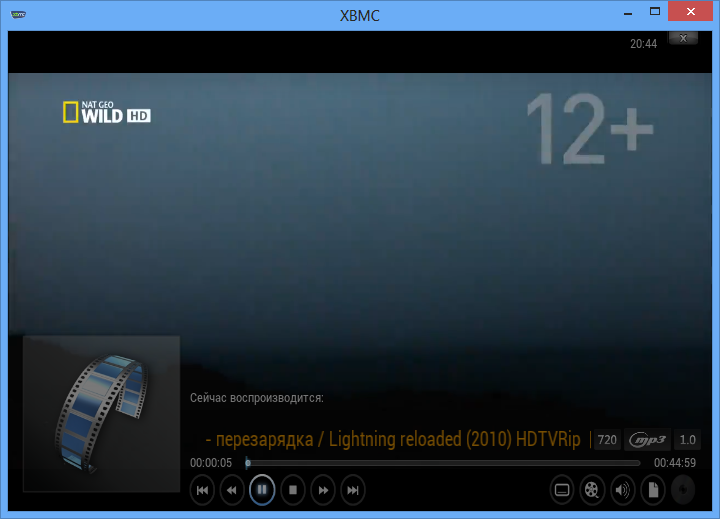Click the 20:44 clock display
Image resolution: width=720 pixels, height=519 pixels.
(x=643, y=44)
